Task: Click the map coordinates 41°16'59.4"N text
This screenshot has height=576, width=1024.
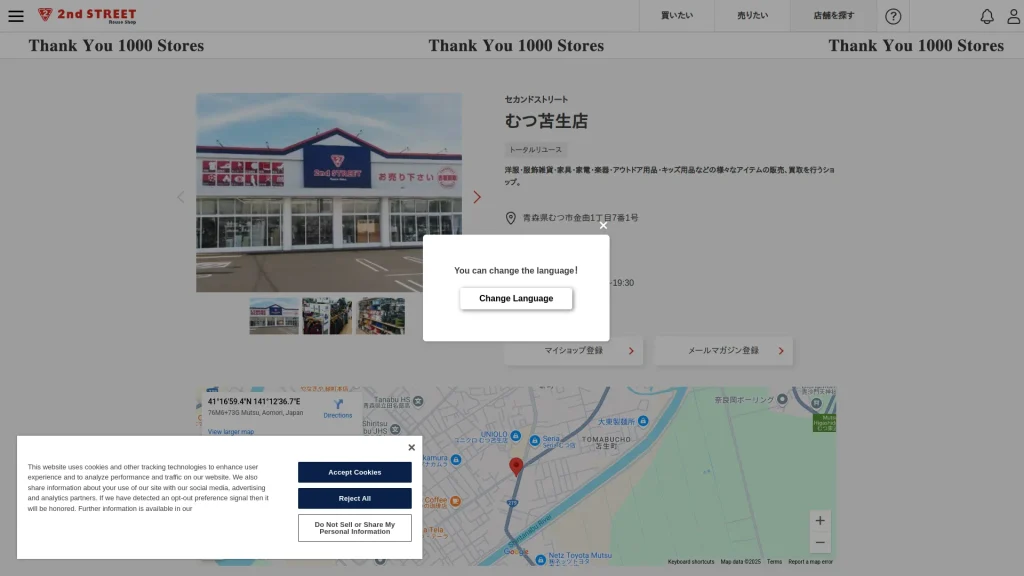Action: 254,402
